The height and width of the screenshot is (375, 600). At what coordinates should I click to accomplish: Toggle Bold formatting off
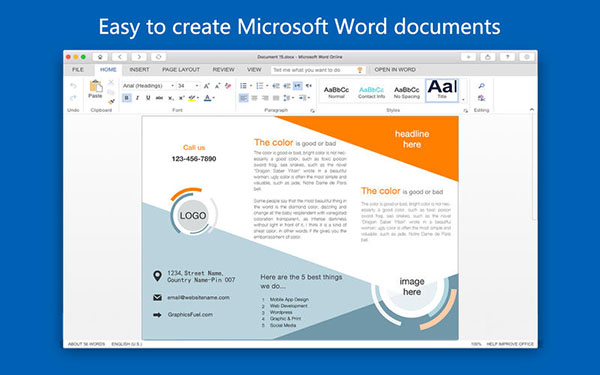pos(127,98)
